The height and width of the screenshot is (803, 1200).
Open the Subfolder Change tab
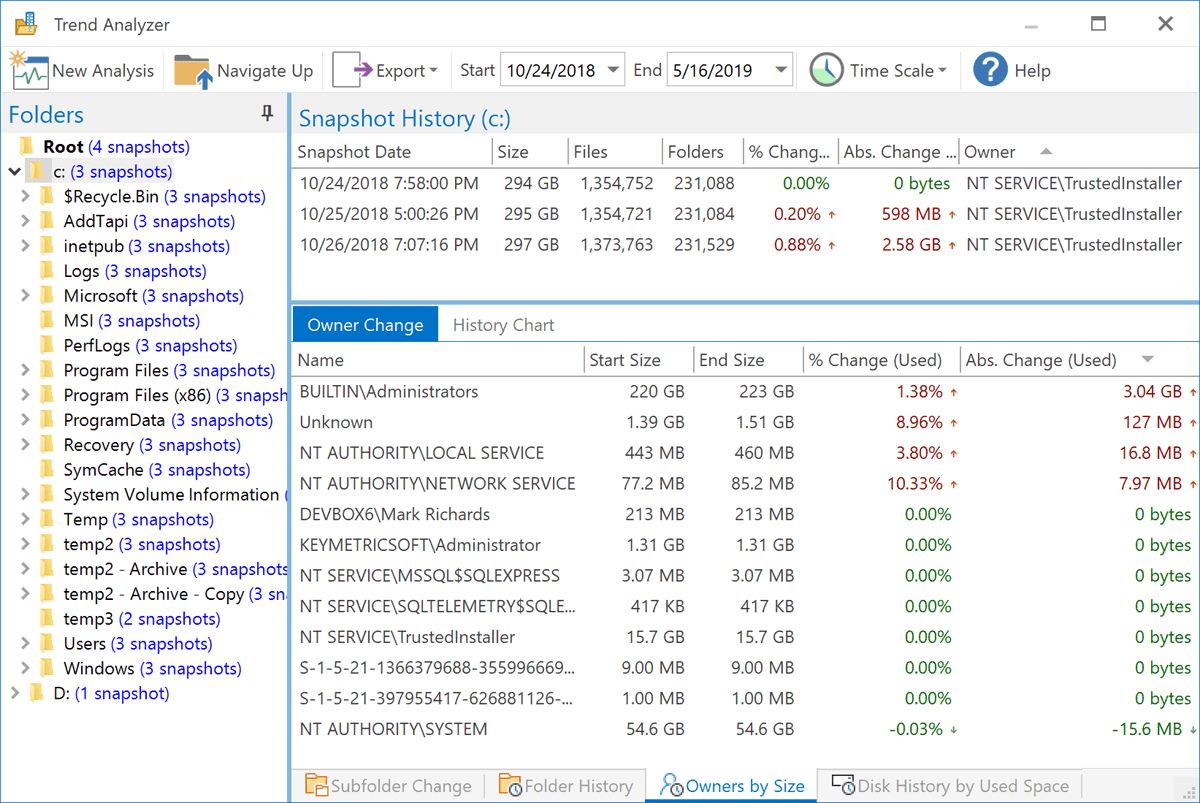pos(388,786)
